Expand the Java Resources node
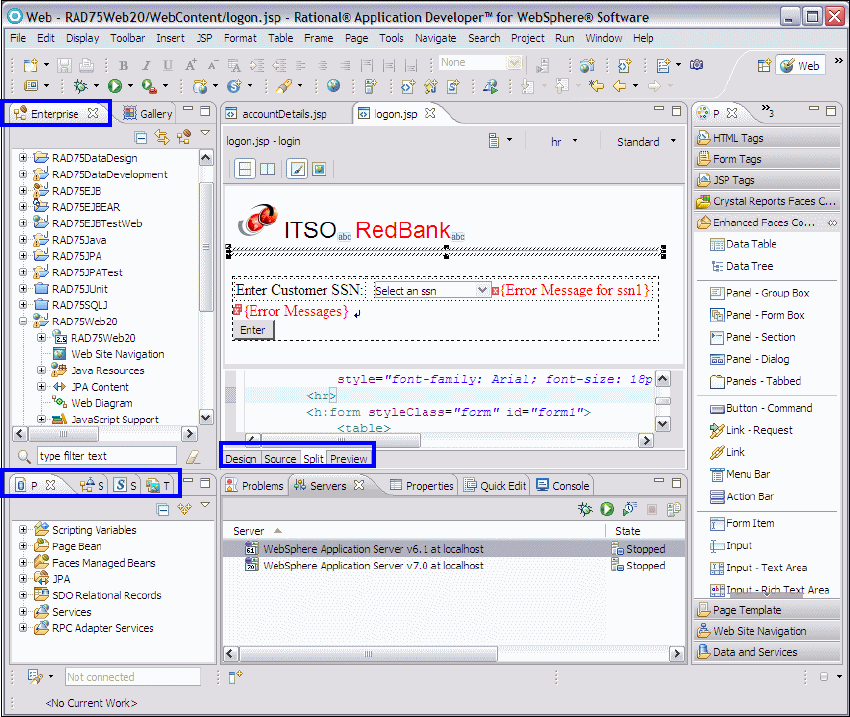The height and width of the screenshot is (717, 850). tap(41, 370)
